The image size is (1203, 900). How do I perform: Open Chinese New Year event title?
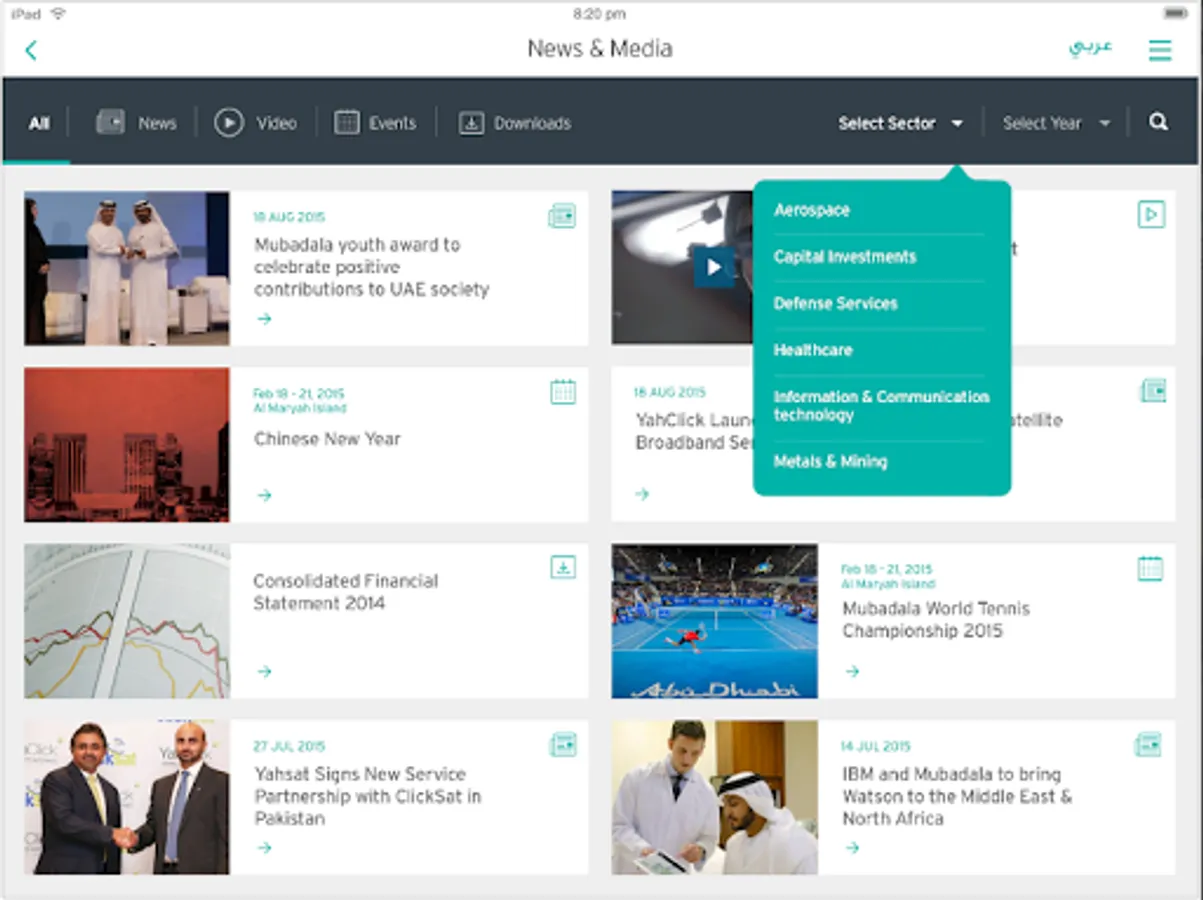(x=327, y=439)
